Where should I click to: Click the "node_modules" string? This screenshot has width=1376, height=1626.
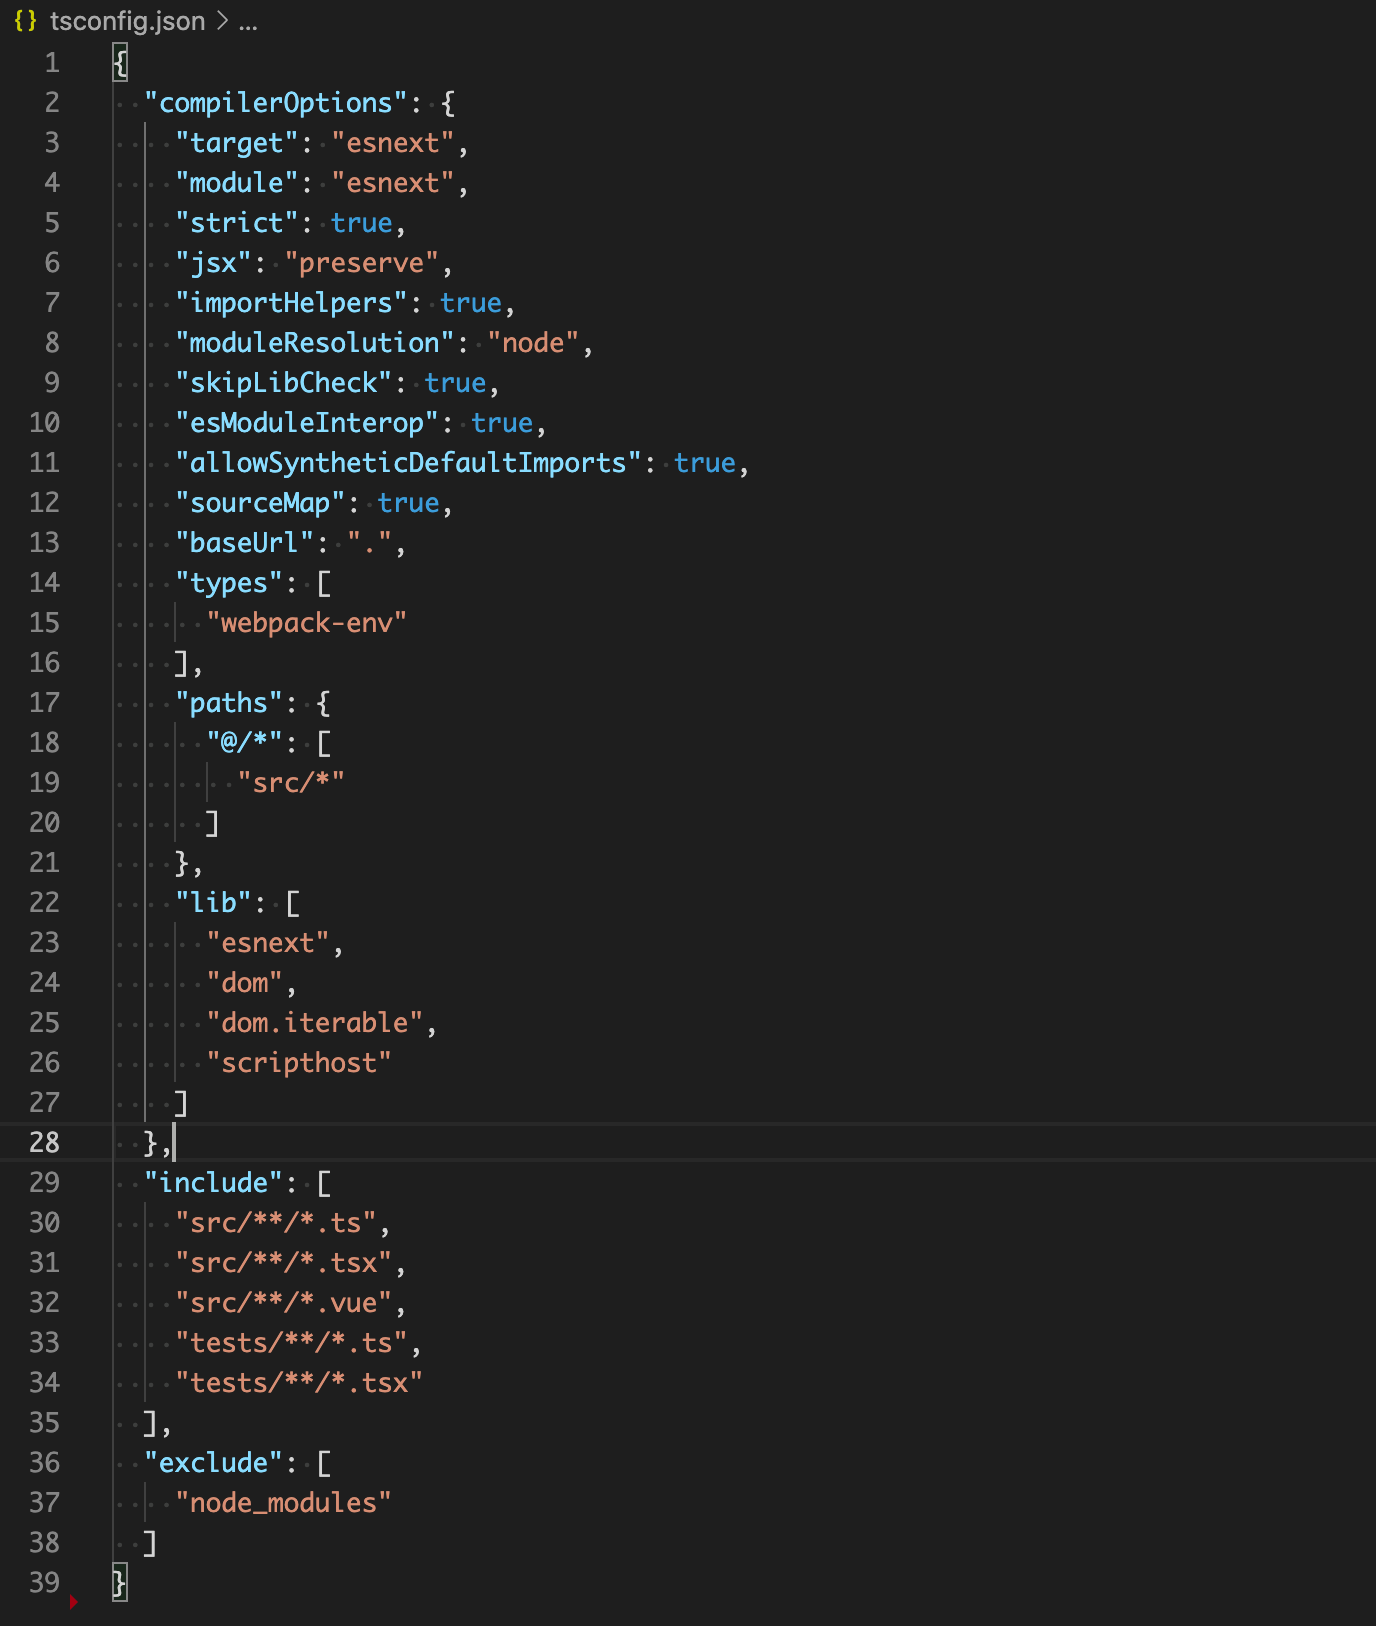pyautogui.click(x=284, y=1503)
